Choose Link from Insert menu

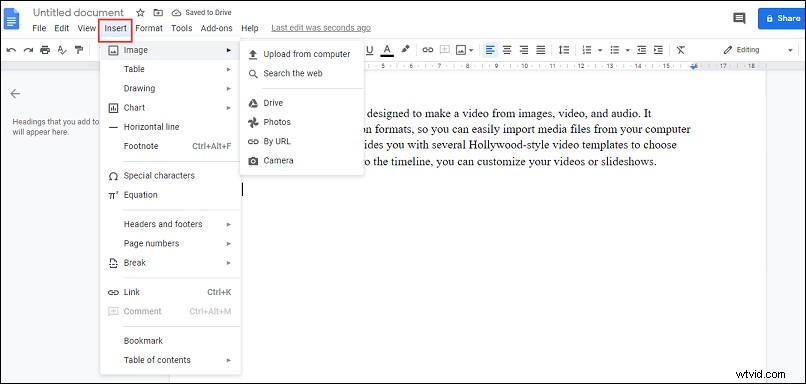170,292
